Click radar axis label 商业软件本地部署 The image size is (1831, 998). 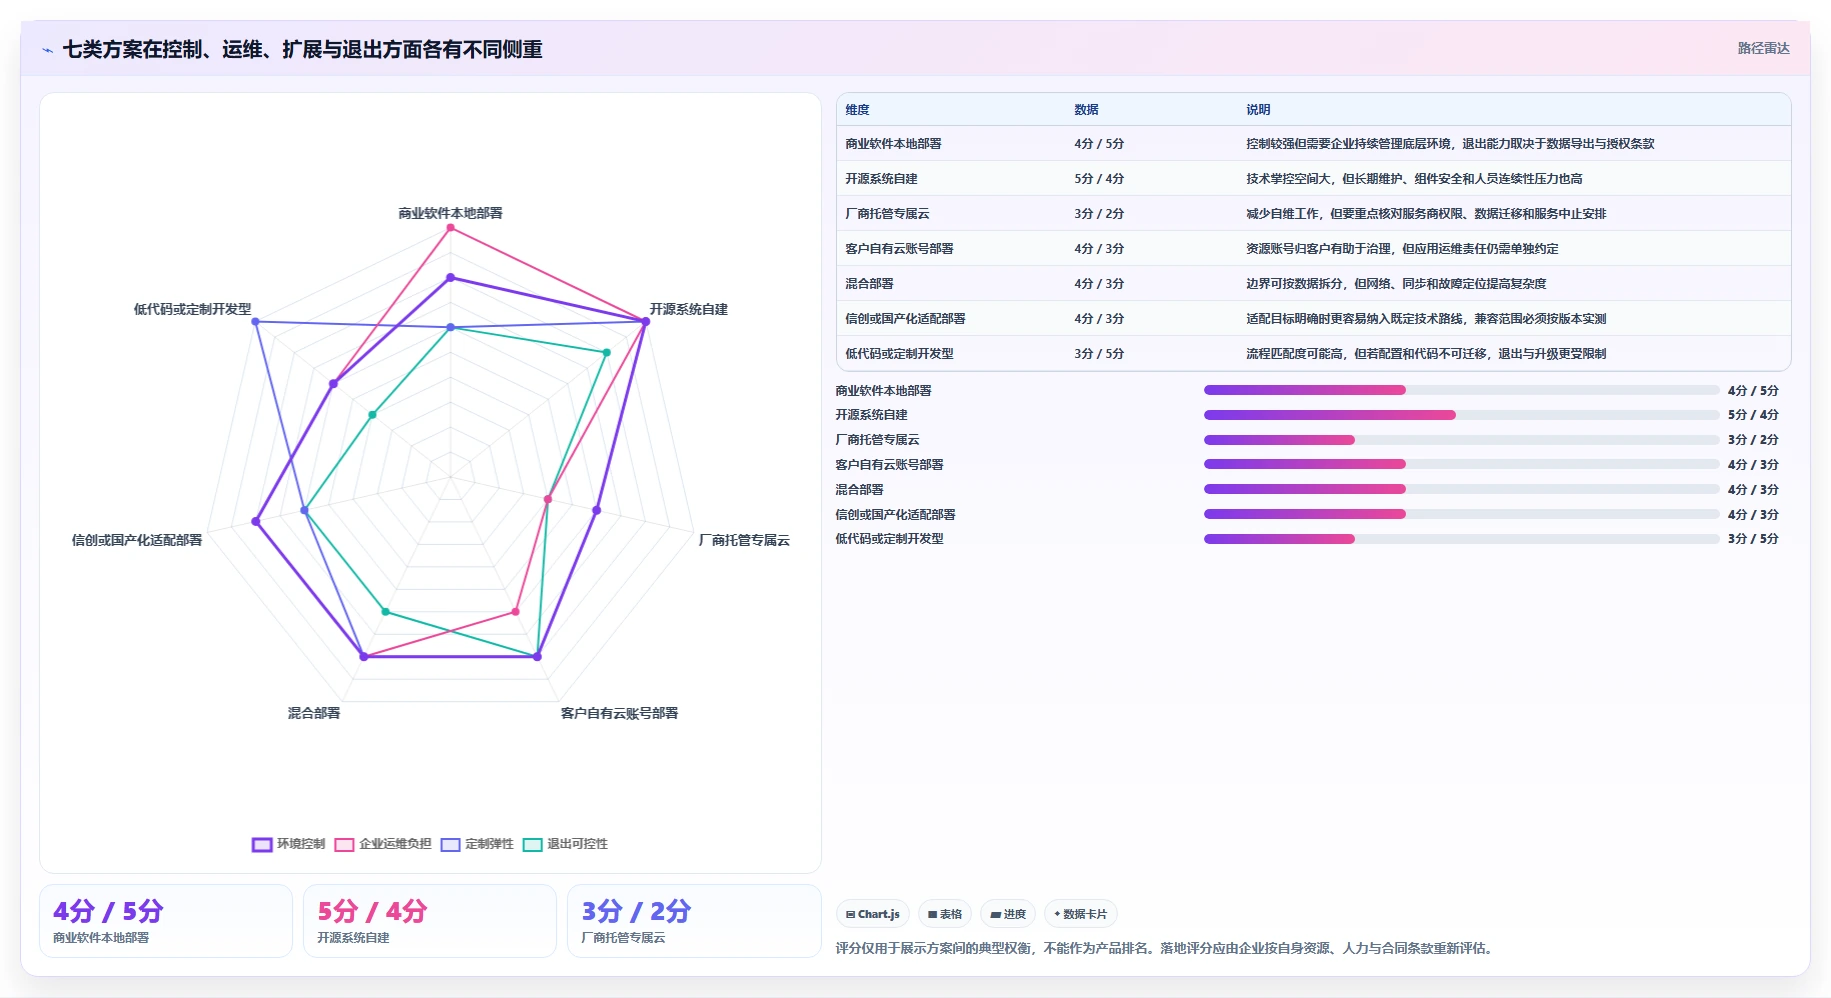(x=450, y=213)
